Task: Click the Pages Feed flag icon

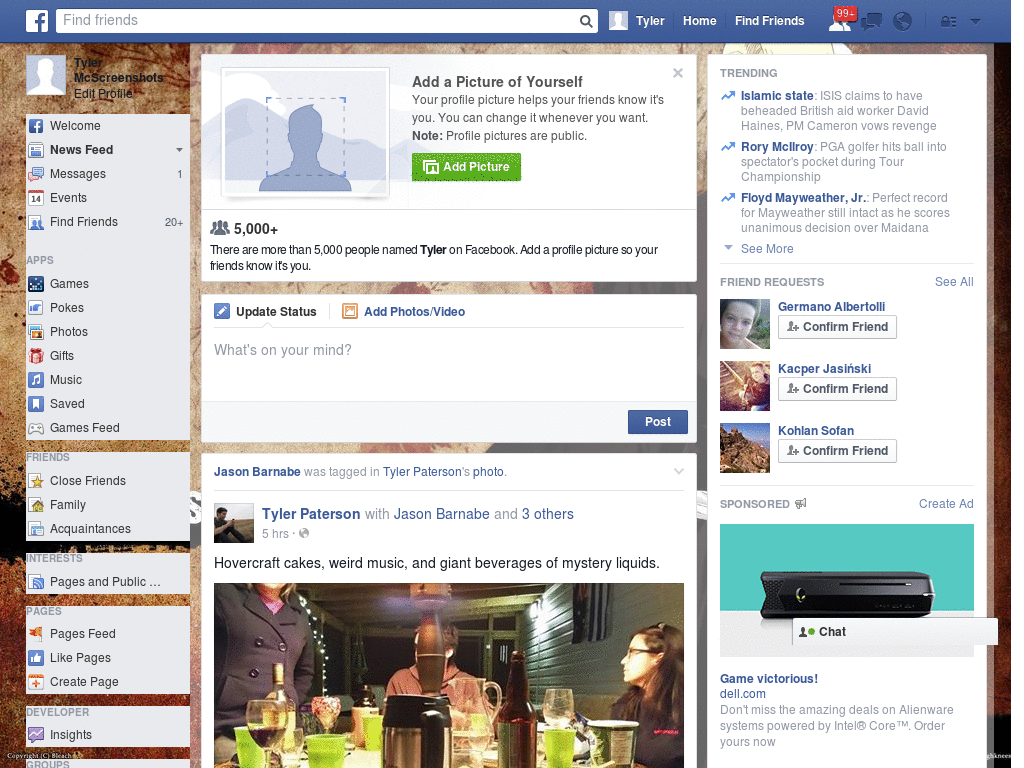Action: pos(36,633)
